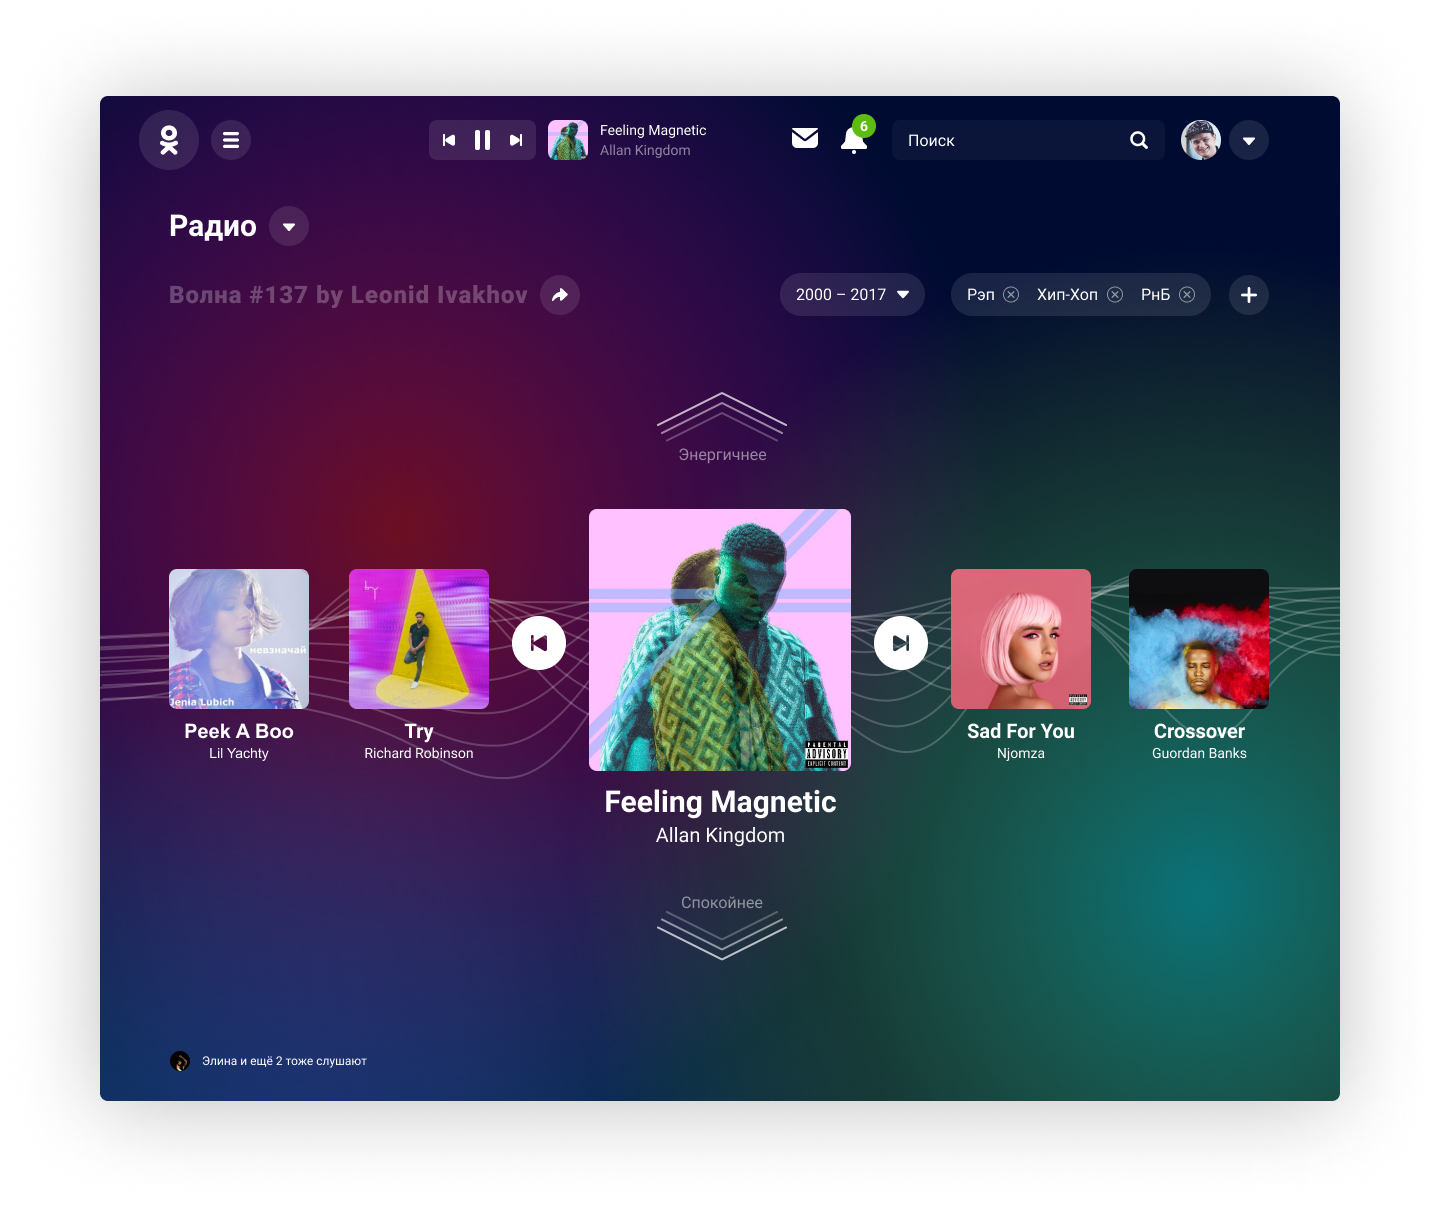1440x1205 pixels.
Task: Click the search magnifier icon
Action: pos(1139,140)
